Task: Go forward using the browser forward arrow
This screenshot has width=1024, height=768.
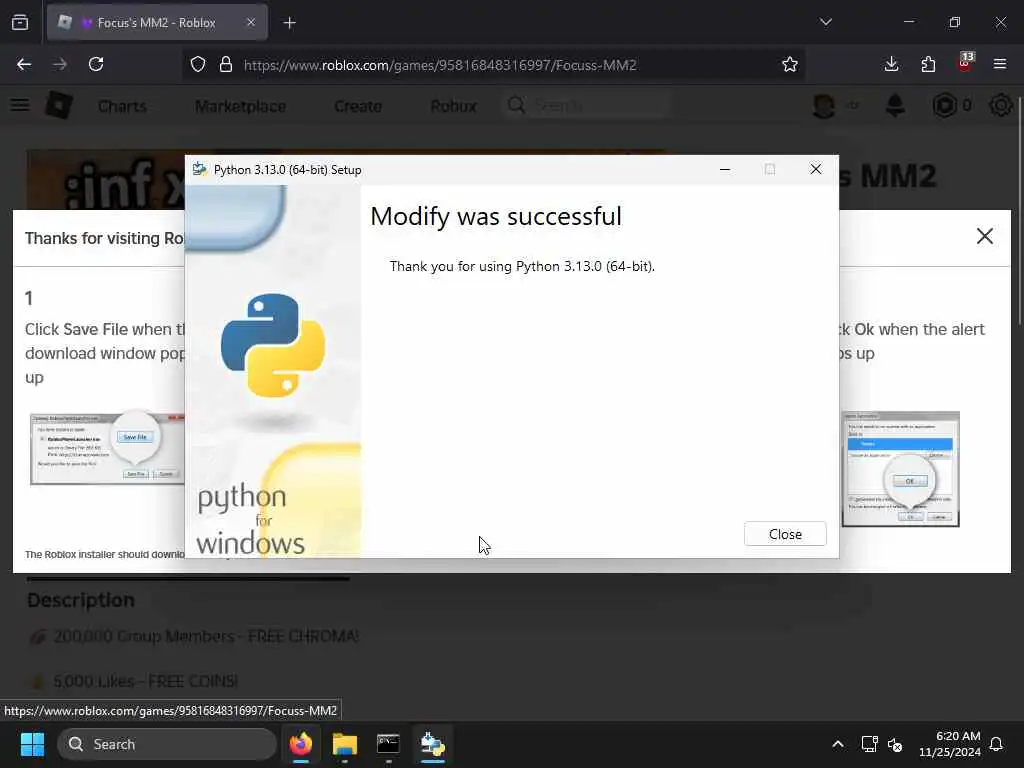Action: point(60,64)
